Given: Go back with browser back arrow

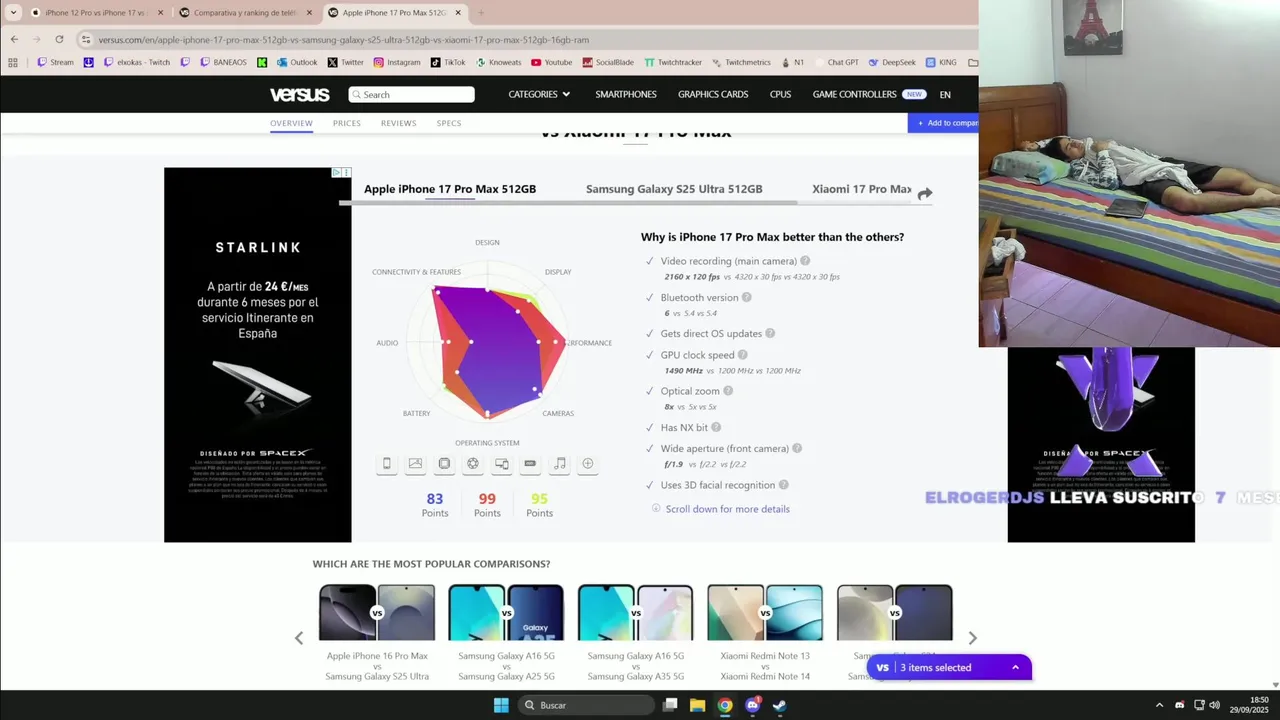Looking at the screenshot, I should click(14, 39).
